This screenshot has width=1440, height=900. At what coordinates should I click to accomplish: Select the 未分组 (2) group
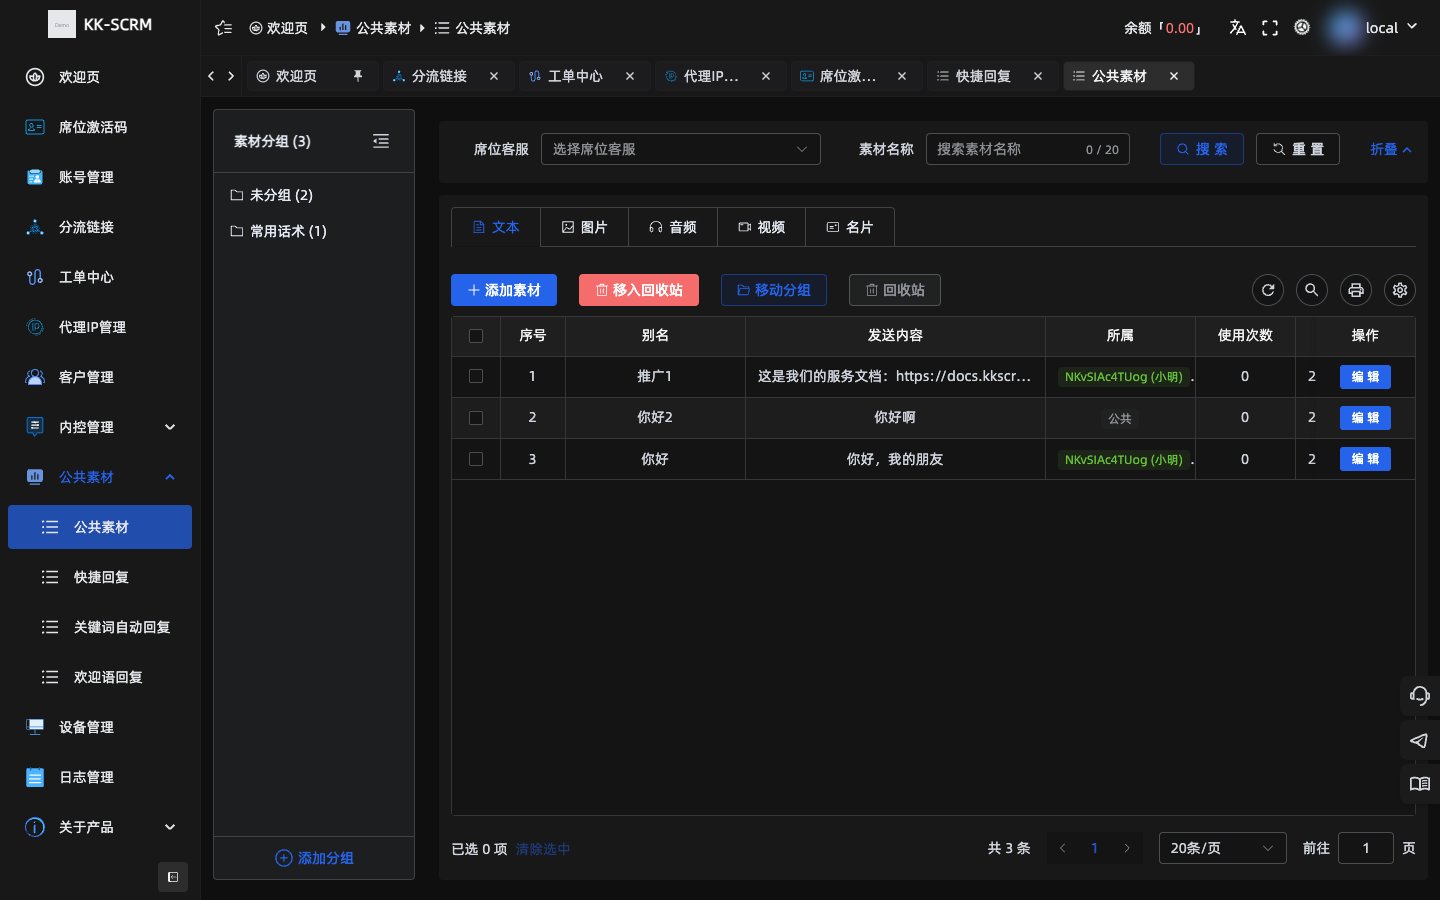(x=314, y=195)
